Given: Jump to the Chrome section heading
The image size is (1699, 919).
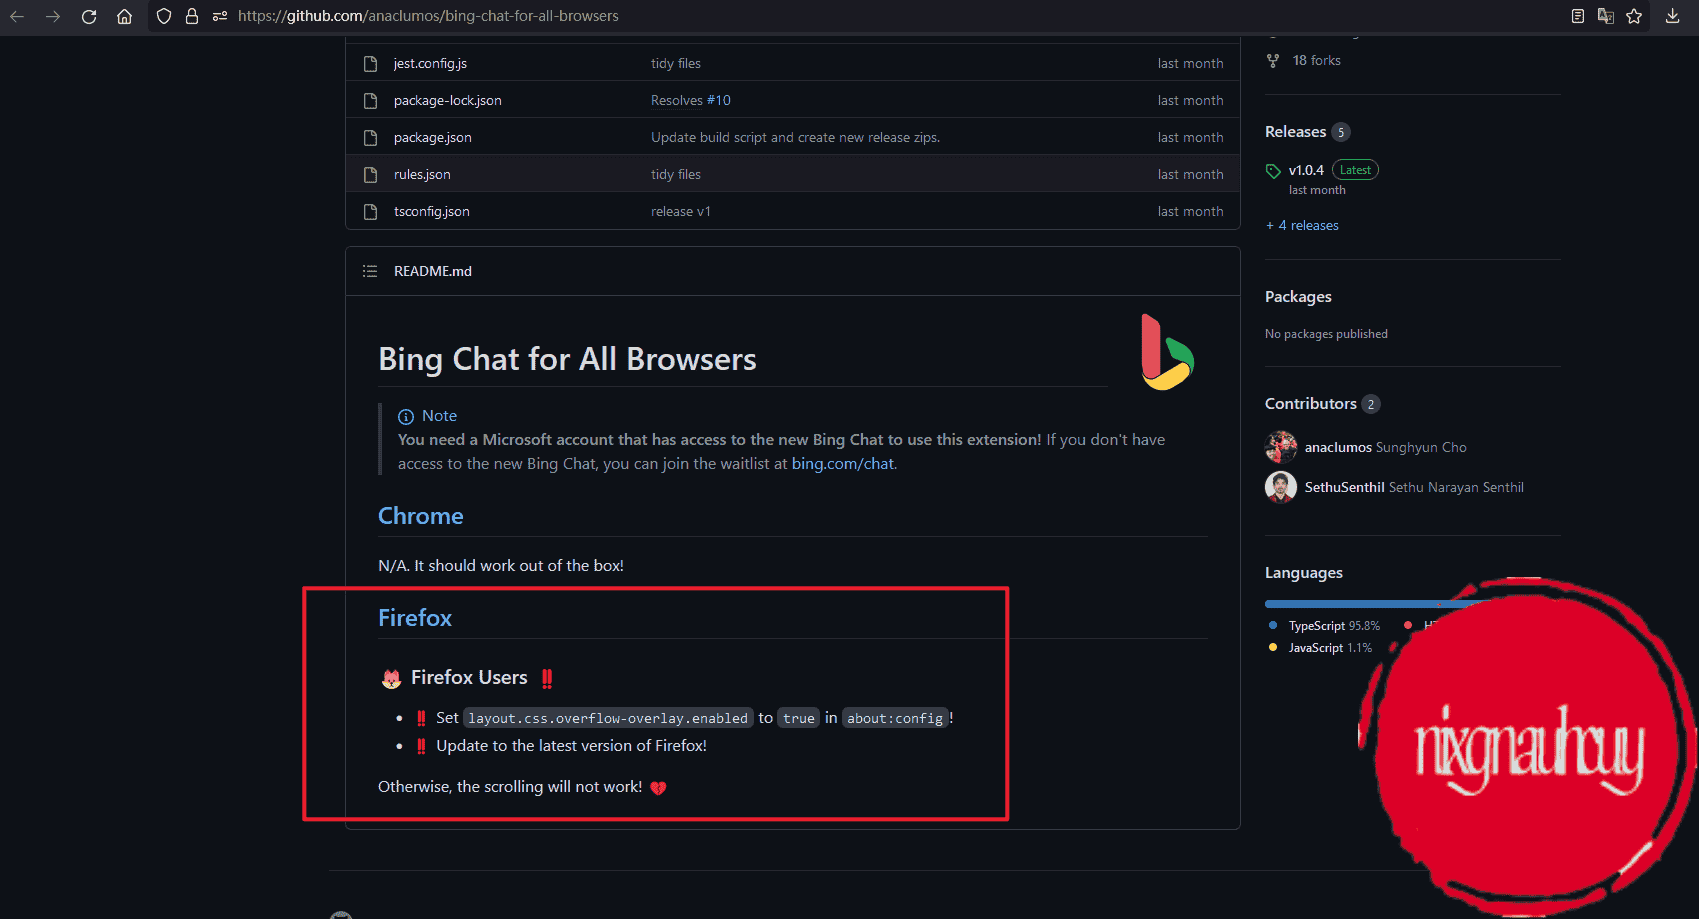Looking at the screenshot, I should pyautogui.click(x=421, y=516).
